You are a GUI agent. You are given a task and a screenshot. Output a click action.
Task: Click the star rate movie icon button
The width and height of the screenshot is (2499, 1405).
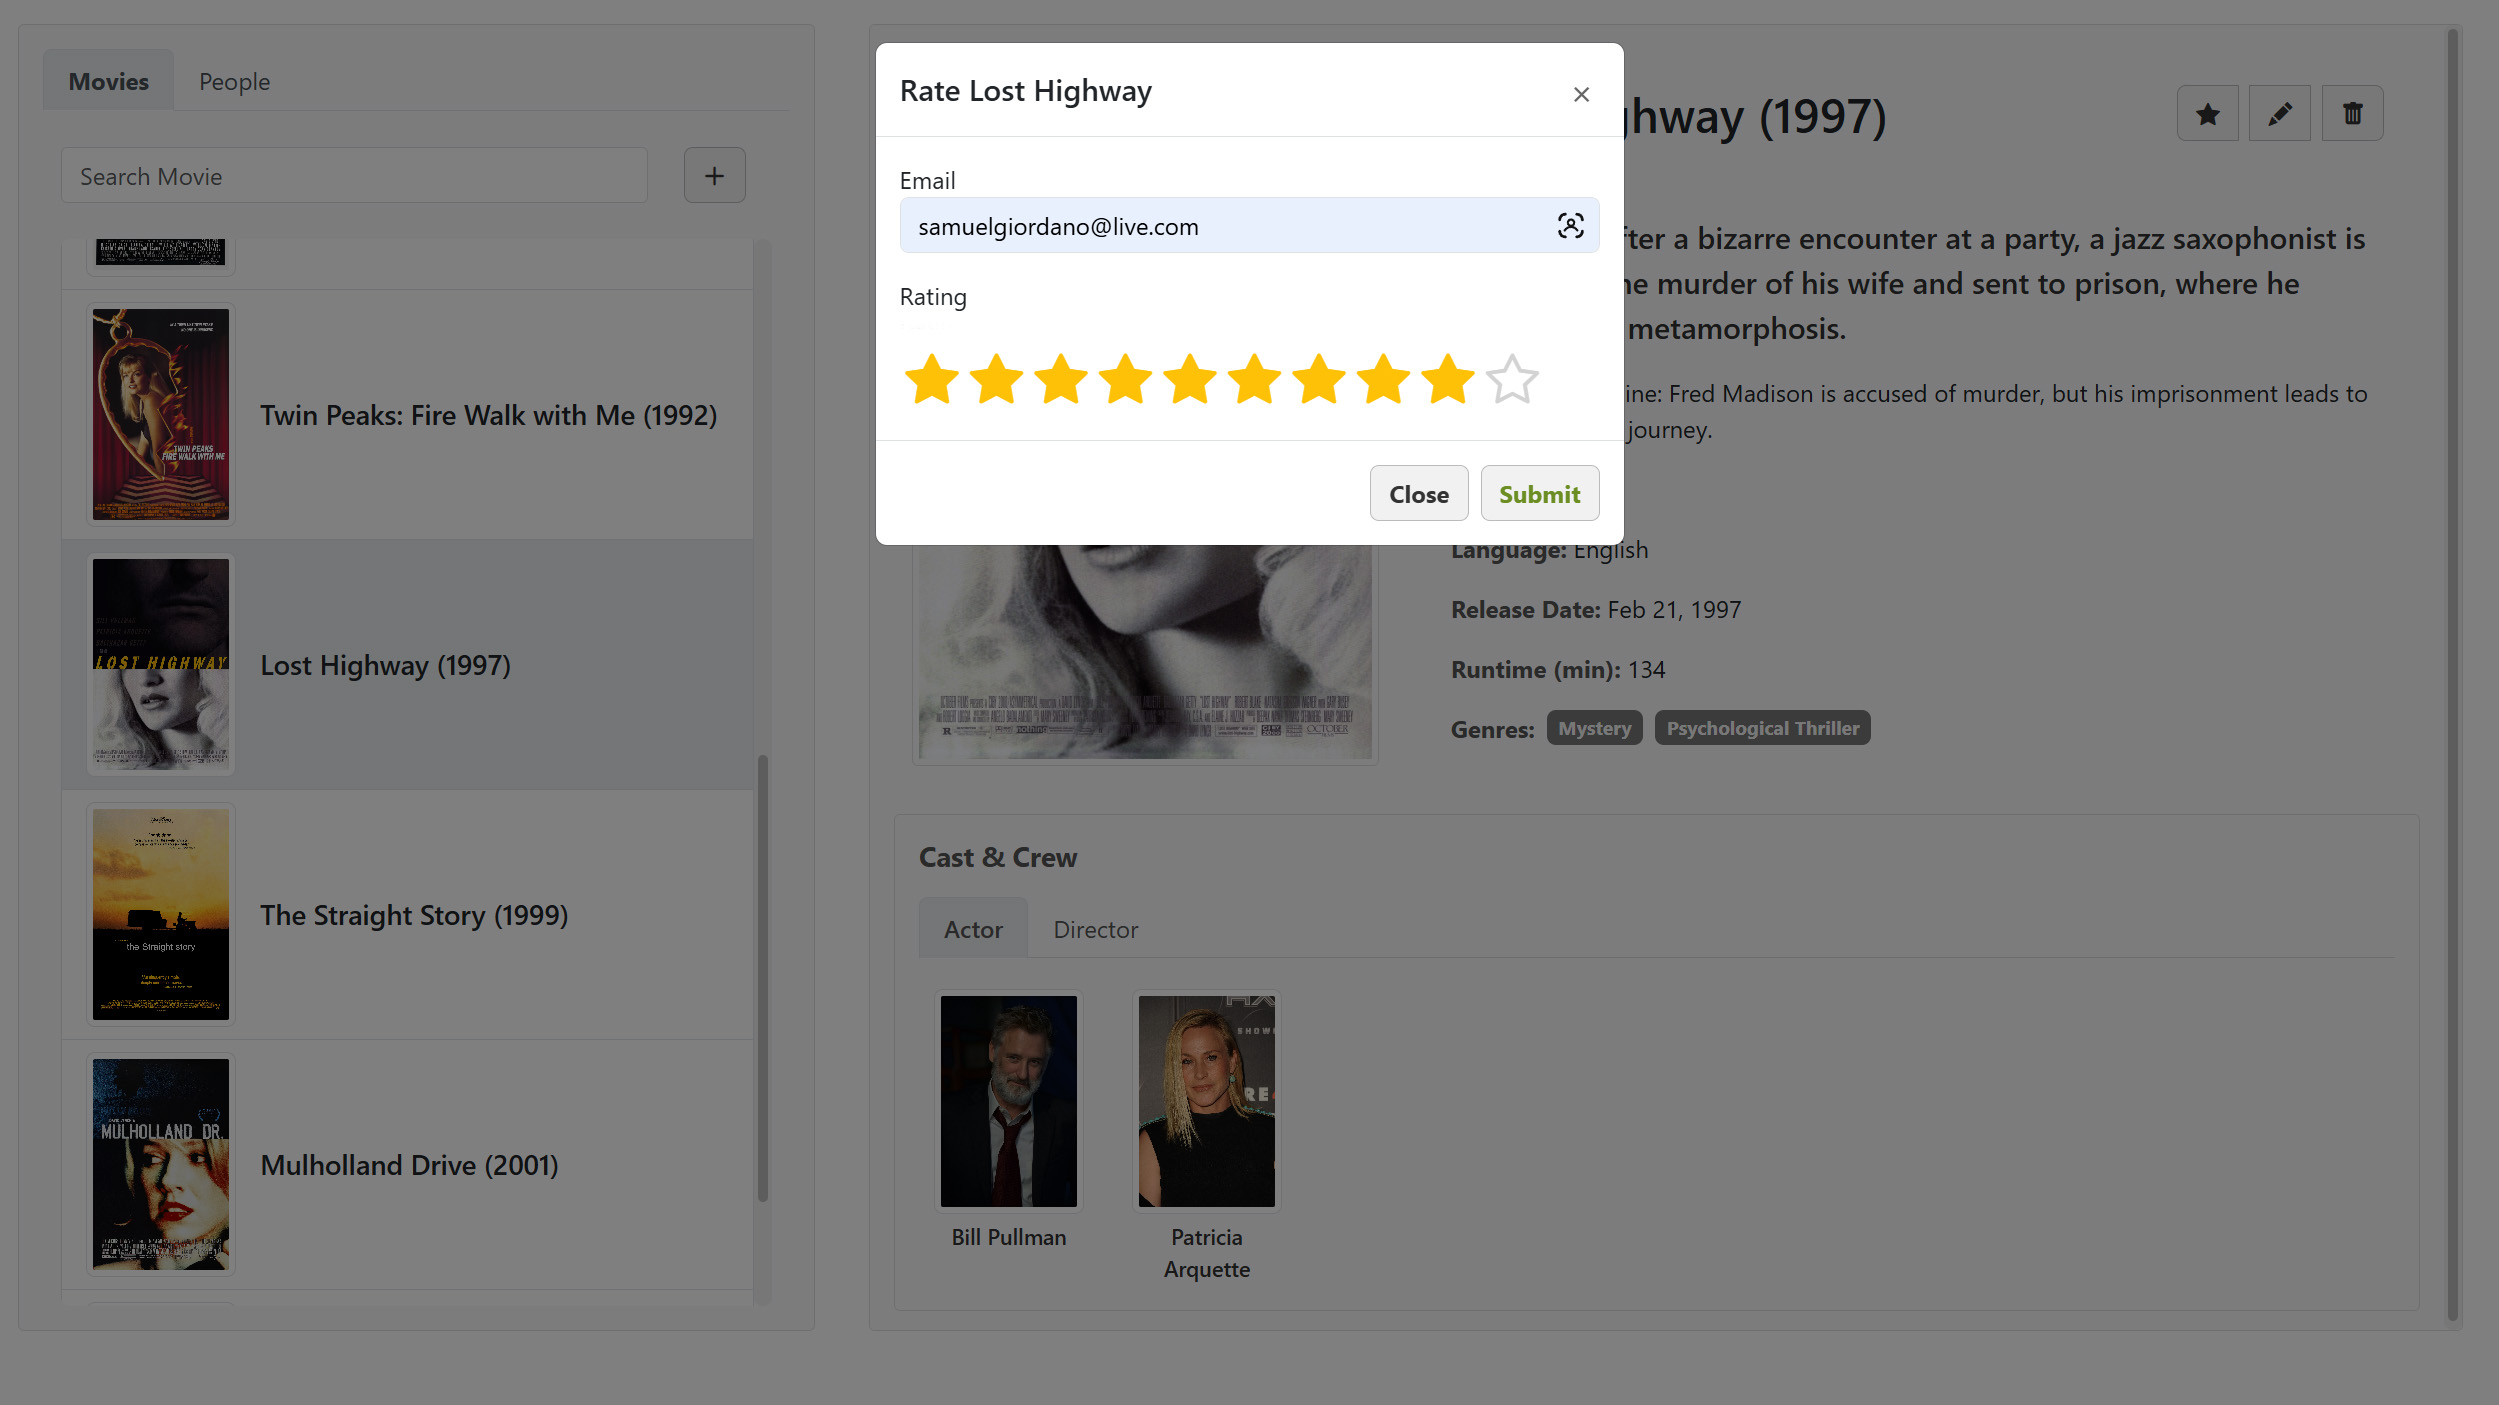tap(2207, 114)
